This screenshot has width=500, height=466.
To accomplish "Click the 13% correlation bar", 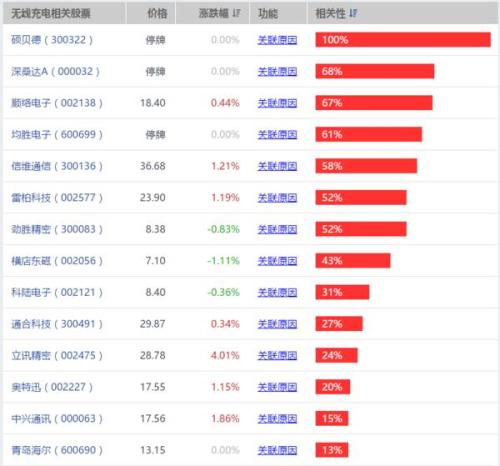I will click(x=332, y=450).
